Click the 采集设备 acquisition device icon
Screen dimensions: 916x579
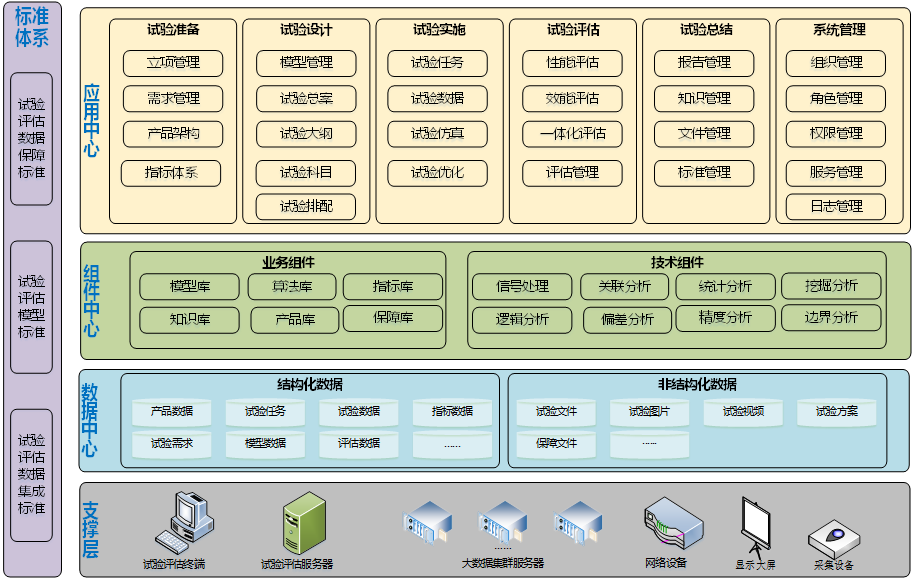pos(834,539)
